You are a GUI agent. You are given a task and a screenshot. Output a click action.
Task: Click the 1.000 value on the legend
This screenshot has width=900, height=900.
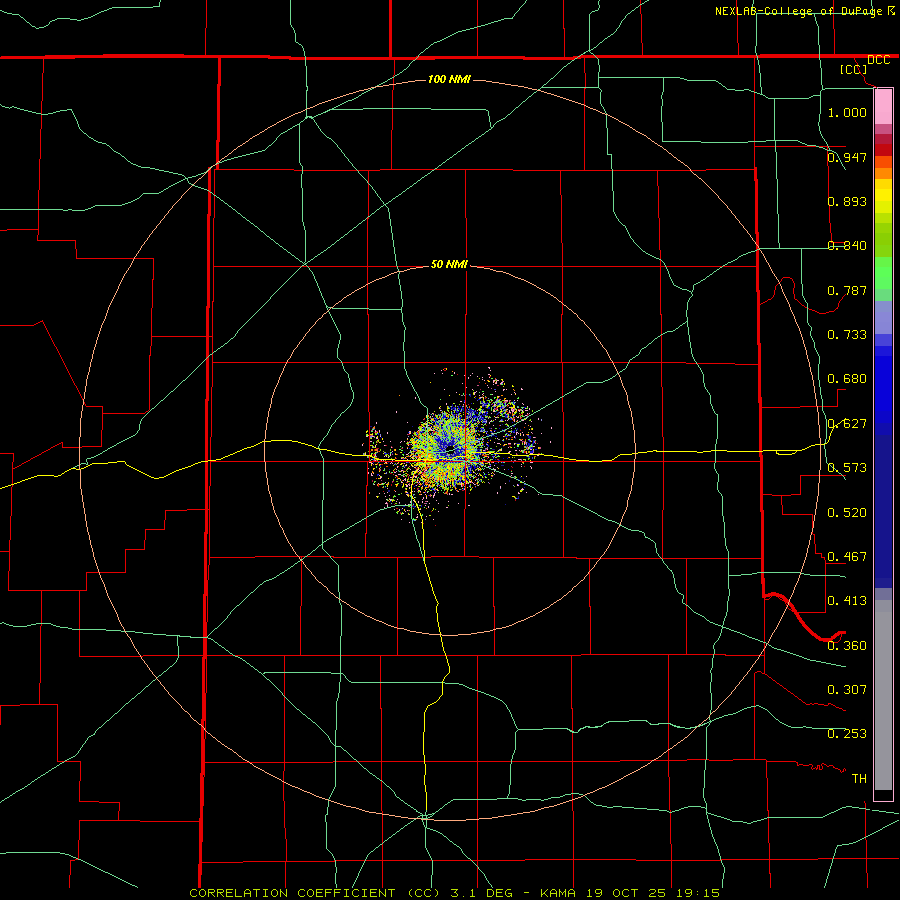[x=847, y=112]
